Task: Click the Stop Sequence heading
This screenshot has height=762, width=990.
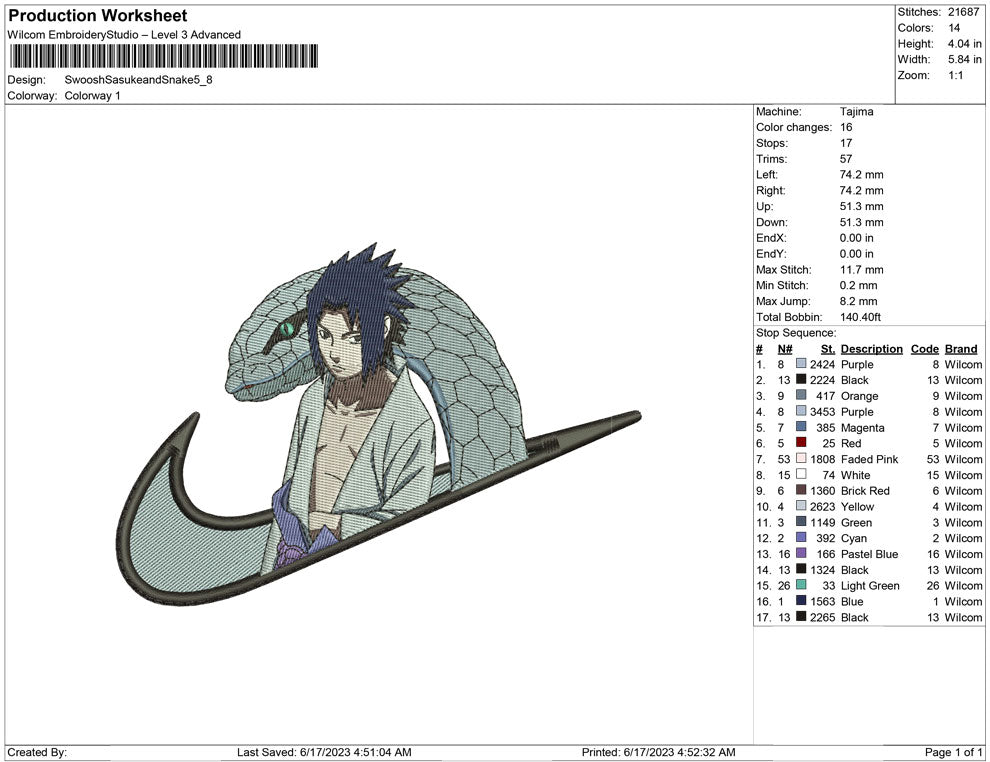Action: click(796, 333)
